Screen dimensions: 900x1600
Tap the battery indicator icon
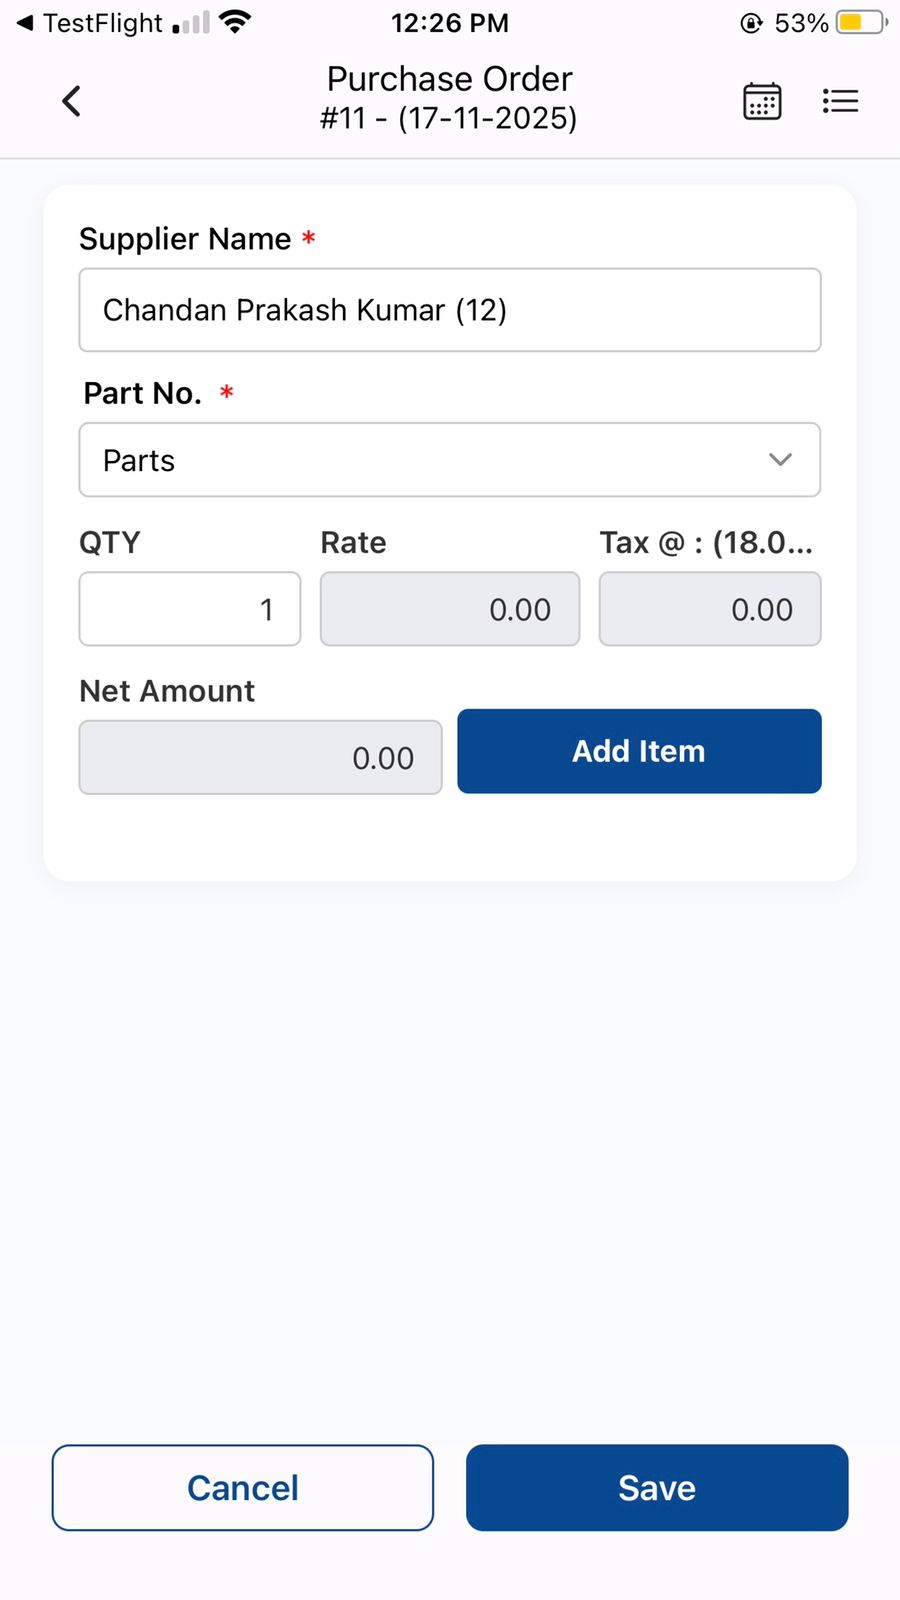[x=862, y=22]
